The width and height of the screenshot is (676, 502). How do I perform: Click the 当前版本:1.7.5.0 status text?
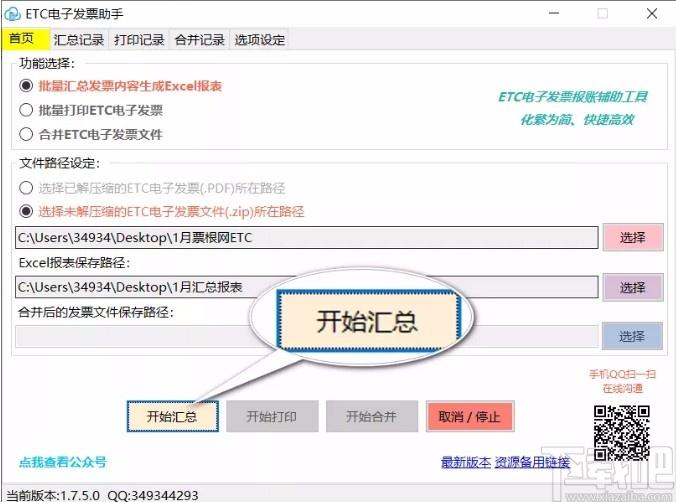[53, 496]
